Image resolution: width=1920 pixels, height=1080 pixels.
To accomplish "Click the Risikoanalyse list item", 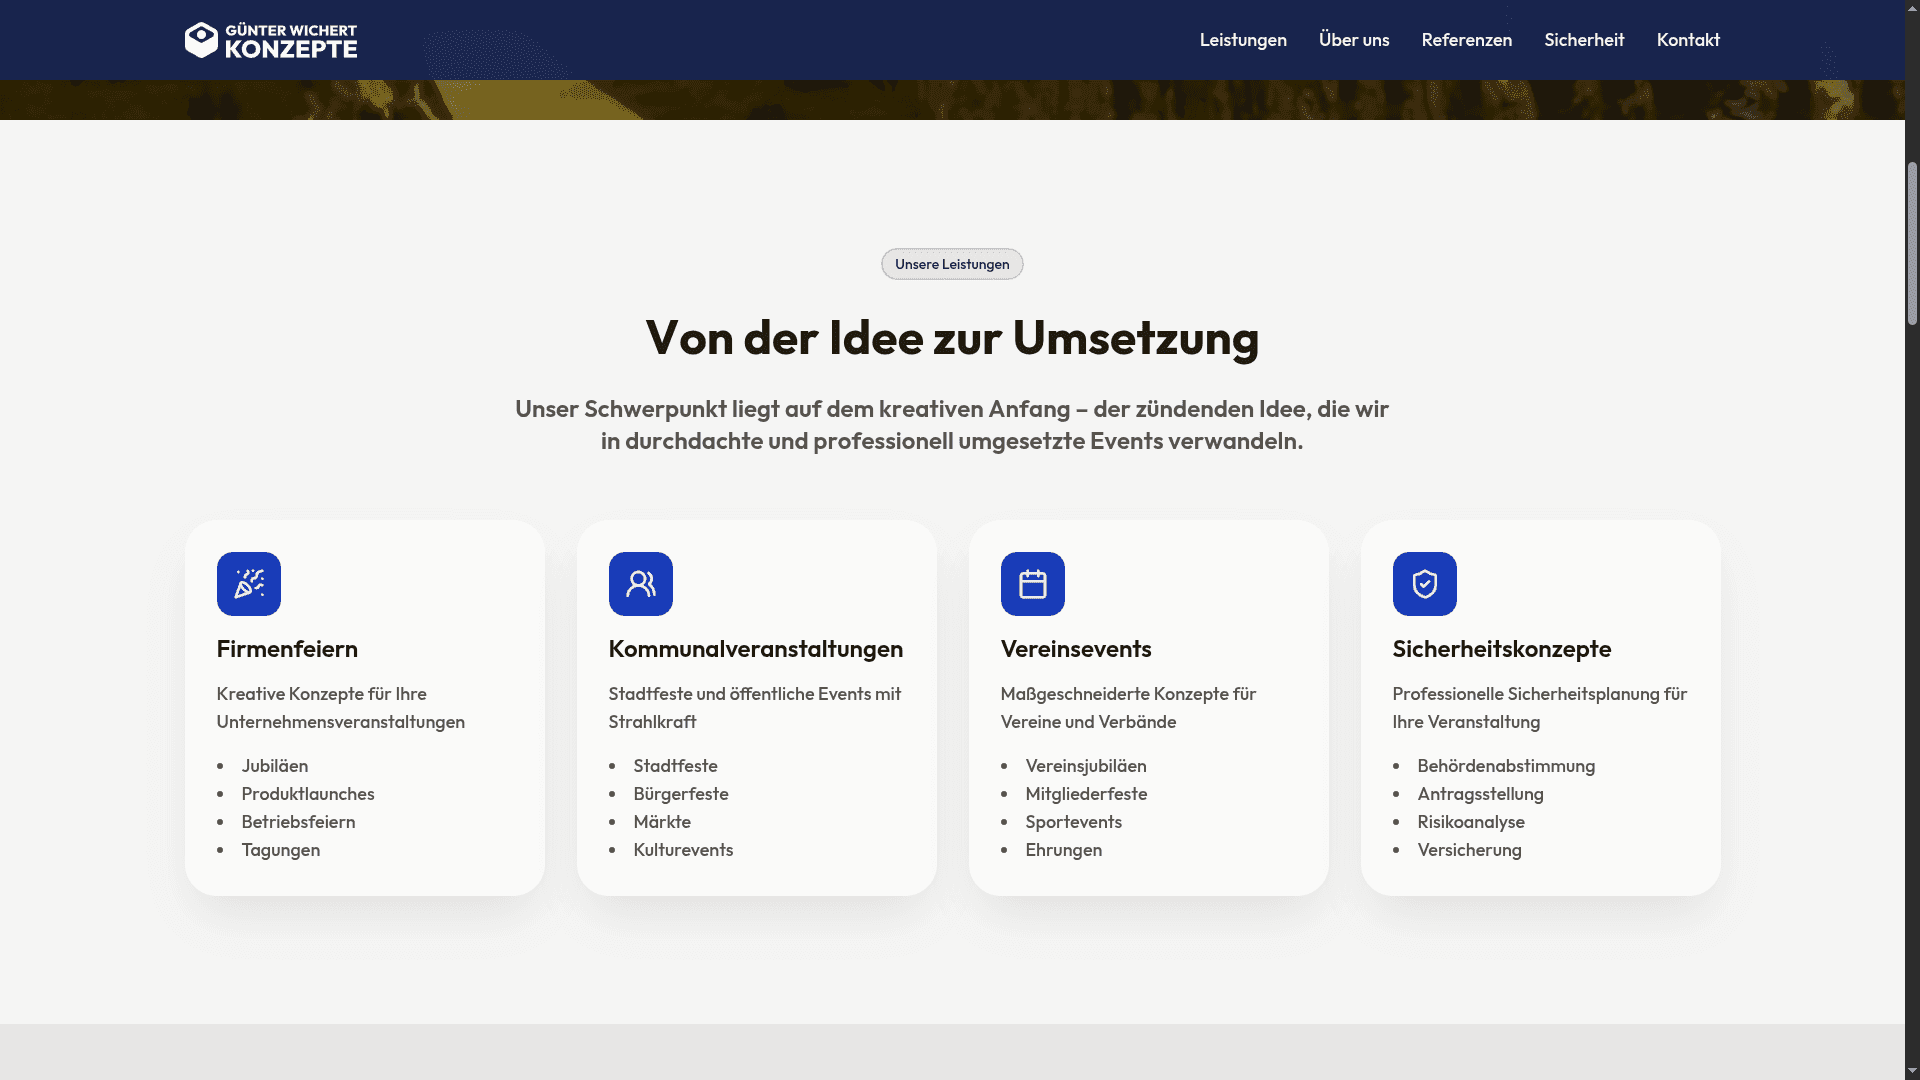I will point(1471,822).
